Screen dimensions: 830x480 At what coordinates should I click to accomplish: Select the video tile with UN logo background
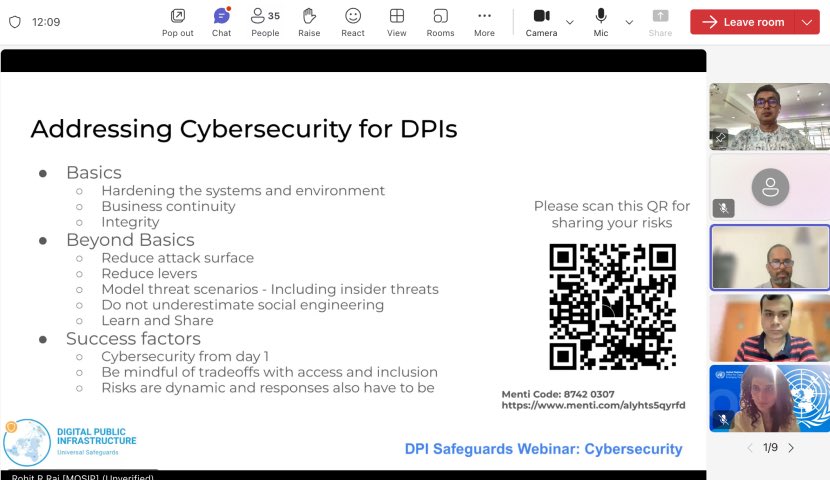tap(770, 398)
